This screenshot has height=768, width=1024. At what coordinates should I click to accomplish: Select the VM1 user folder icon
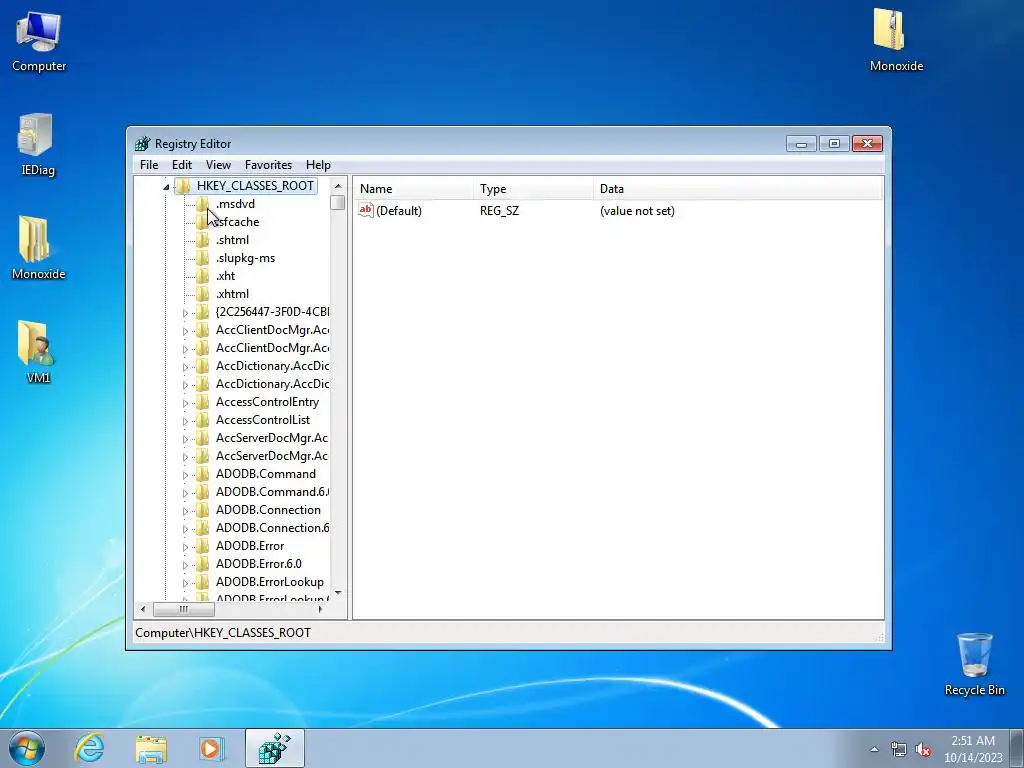(x=37, y=351)
